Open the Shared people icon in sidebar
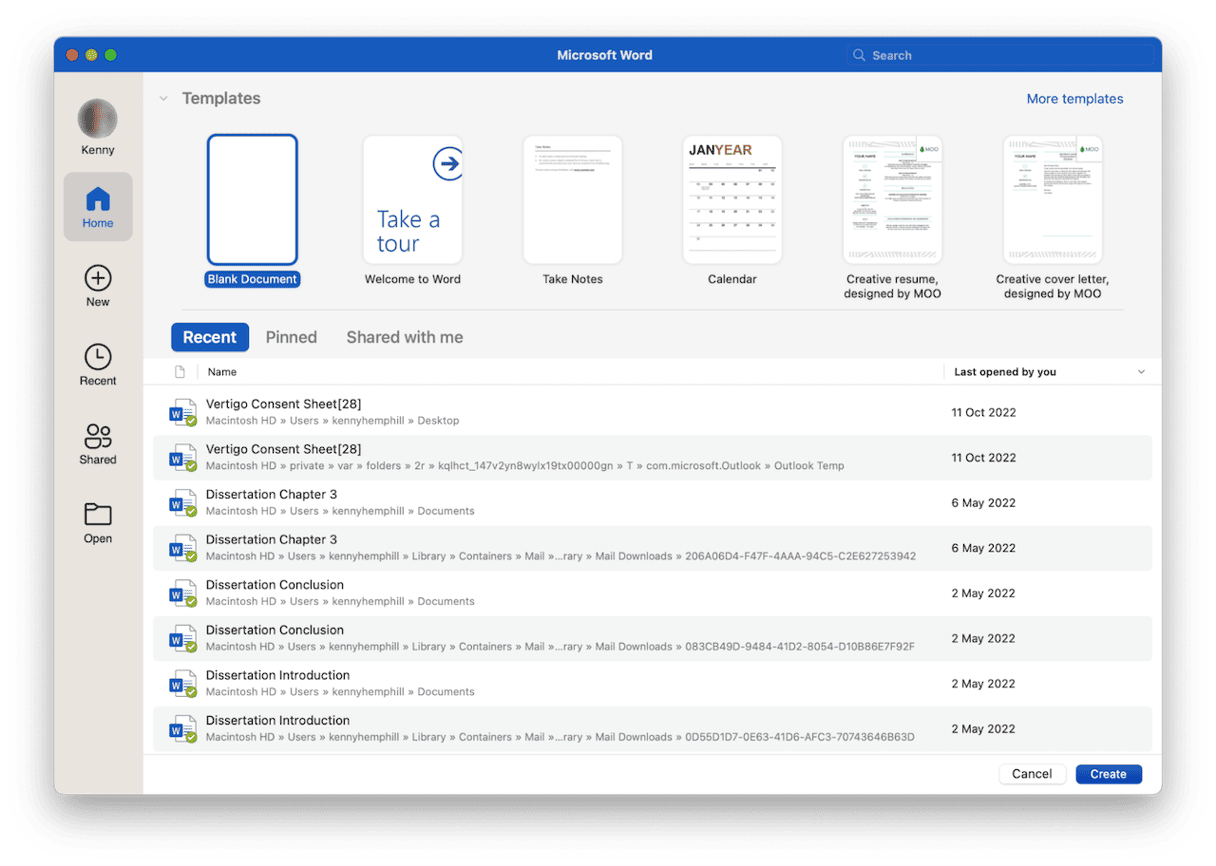Screen dimensions: 1216x866 click(x=98, y=437)
